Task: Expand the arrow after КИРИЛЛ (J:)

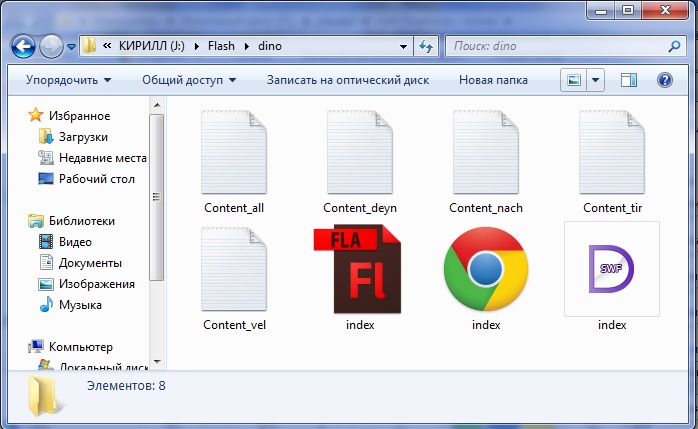Action: click(196, 46)
